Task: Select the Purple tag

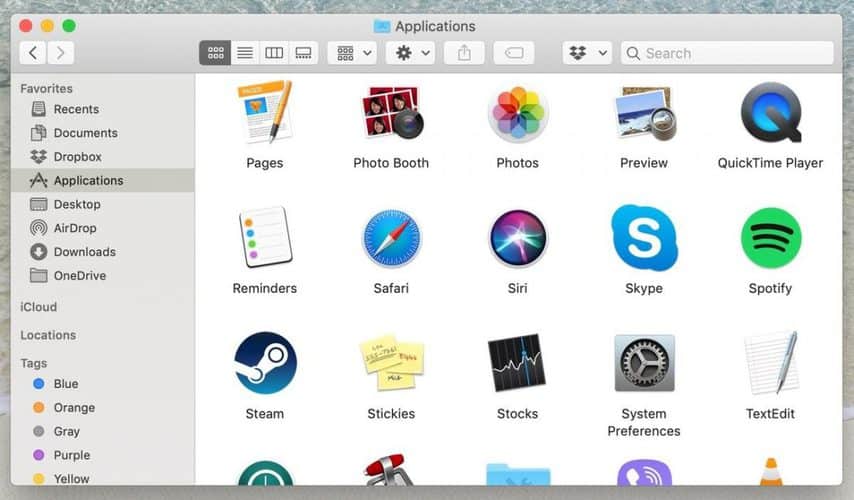Action: tap(102, 455)
